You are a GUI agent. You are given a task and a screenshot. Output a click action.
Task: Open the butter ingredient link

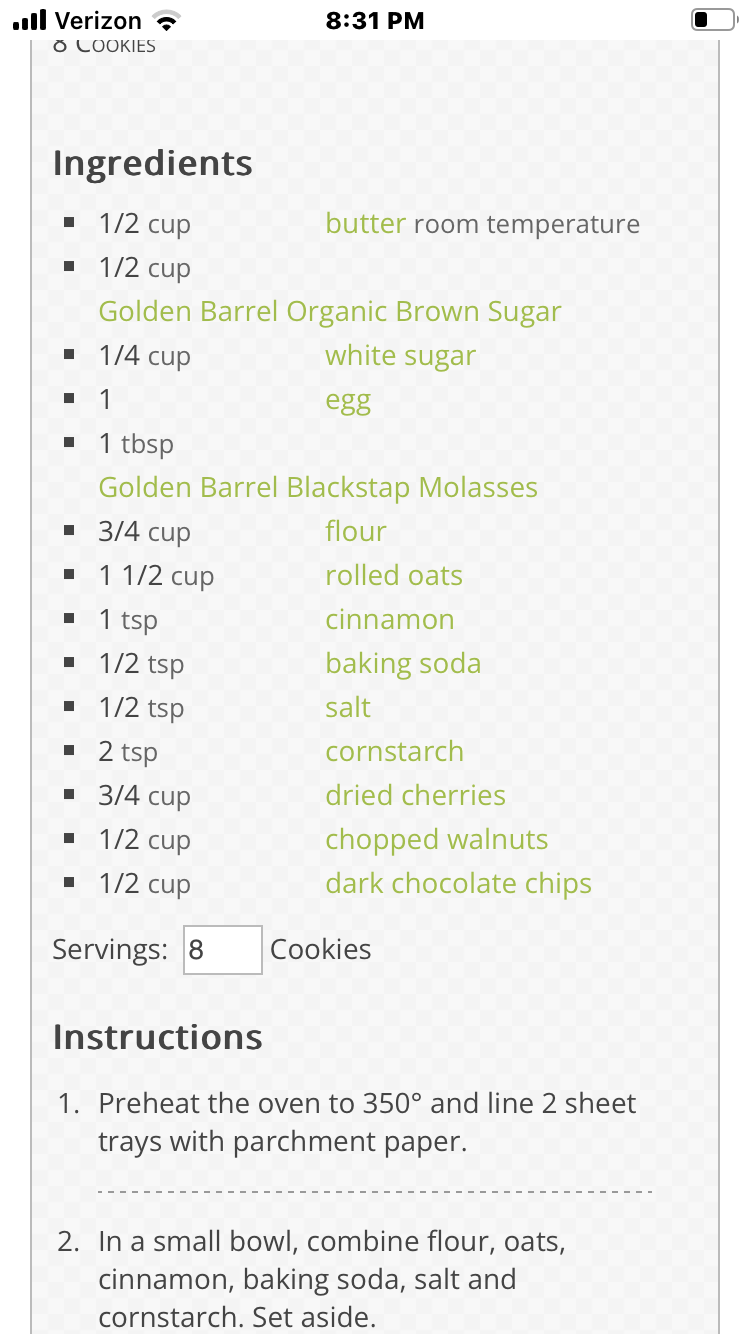click(365, 224)
